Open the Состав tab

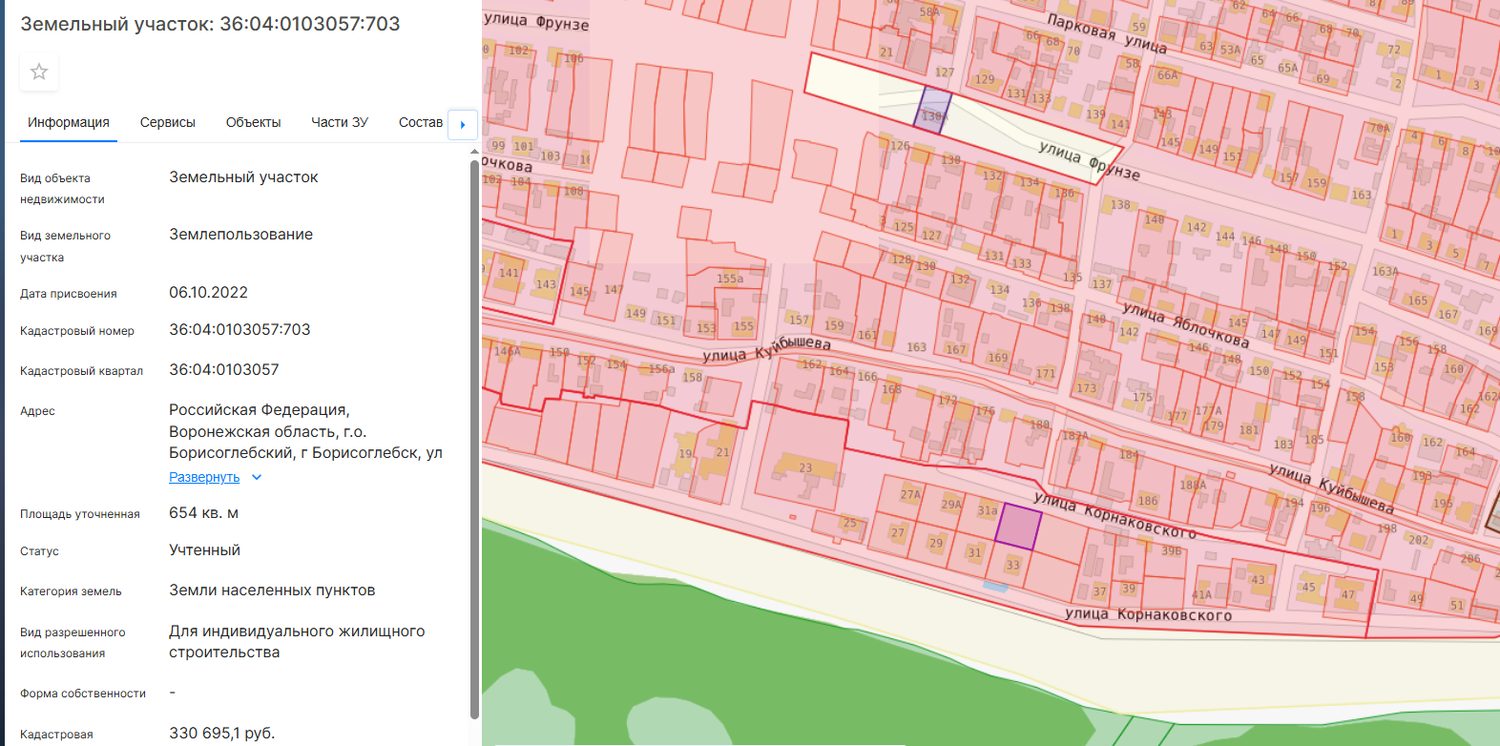tap(420, 122)
